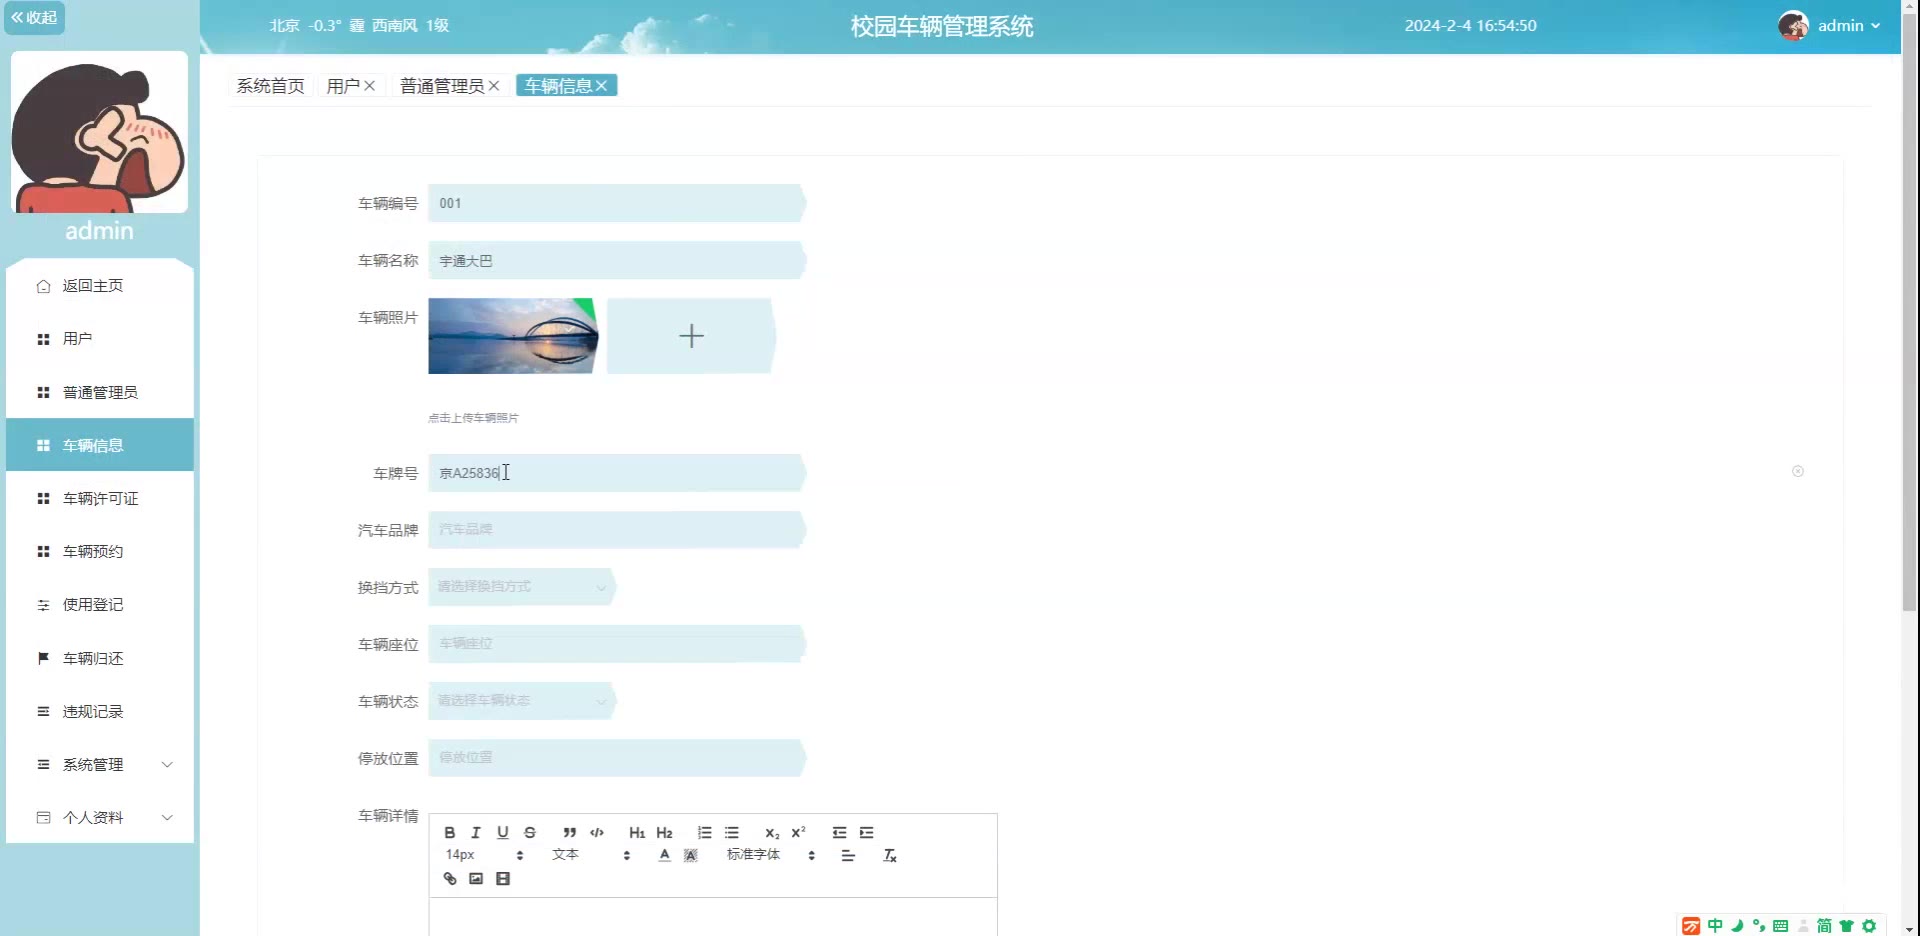This screenshot has width=1920, height=936.
Task: Close the 用户 tab
Action: [x=370, y=86]
